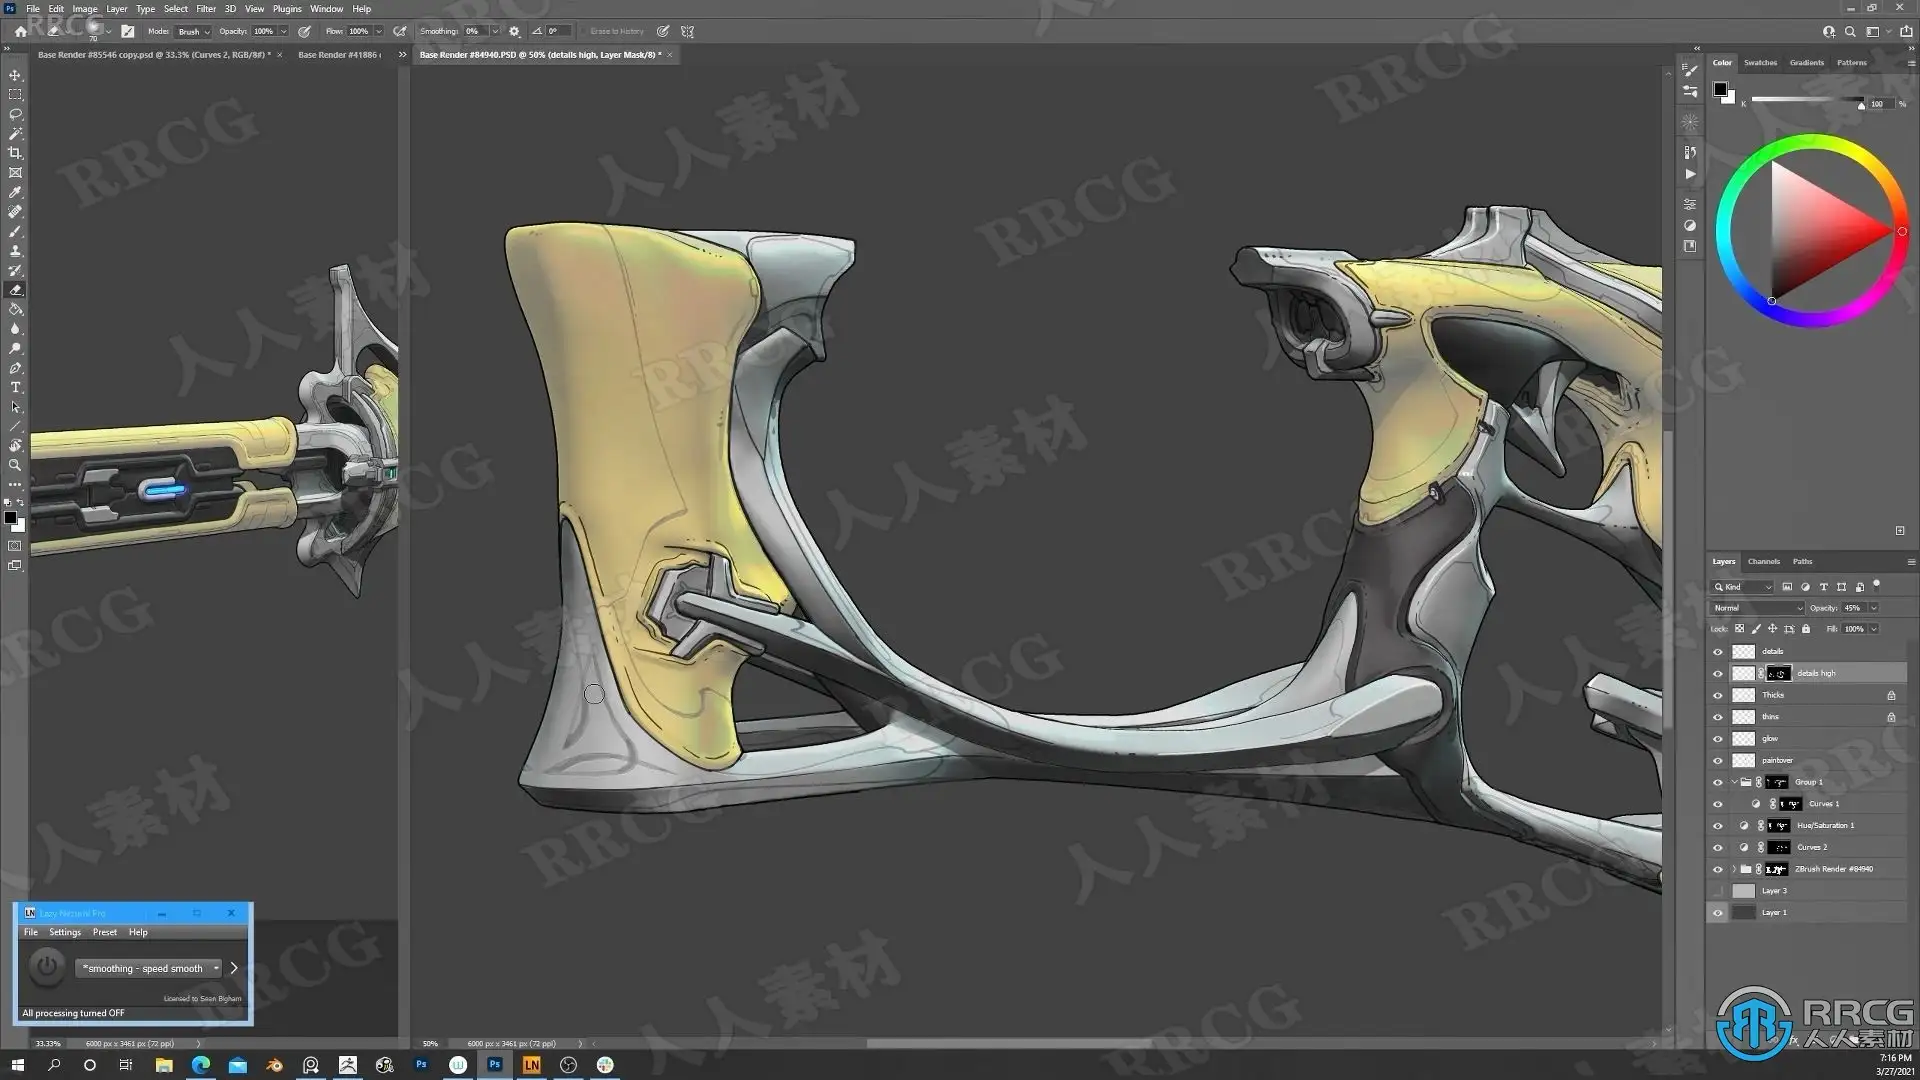Open the layer blend mode Normal dropdown
Viewport: 1920px width, 1080px height.
coord(1757,608)
